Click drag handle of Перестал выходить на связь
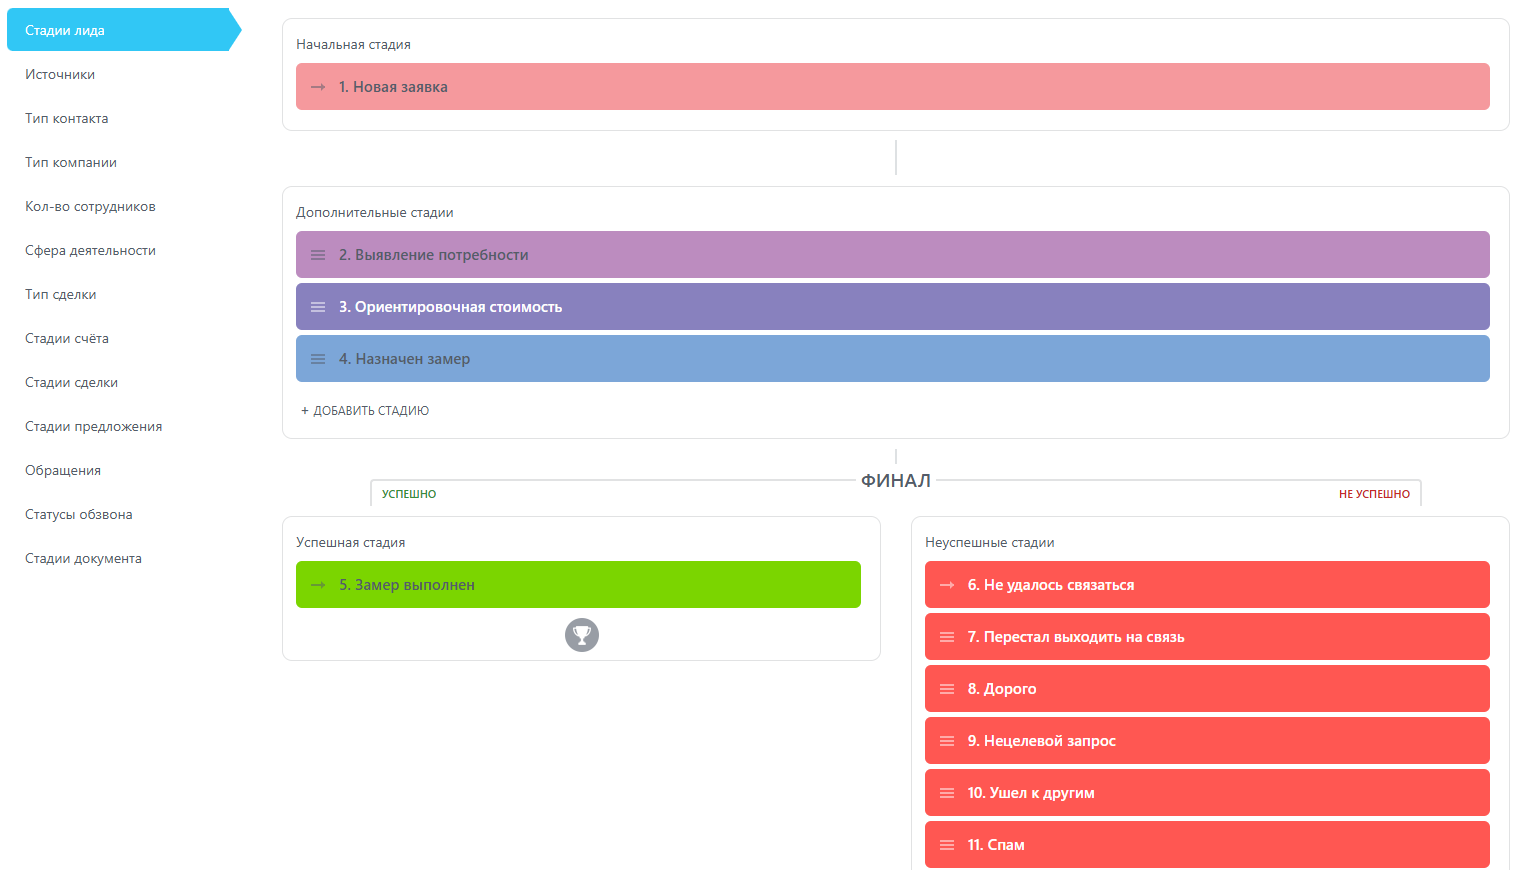This screenshot has width=1516, height=870. click(947, 637)
